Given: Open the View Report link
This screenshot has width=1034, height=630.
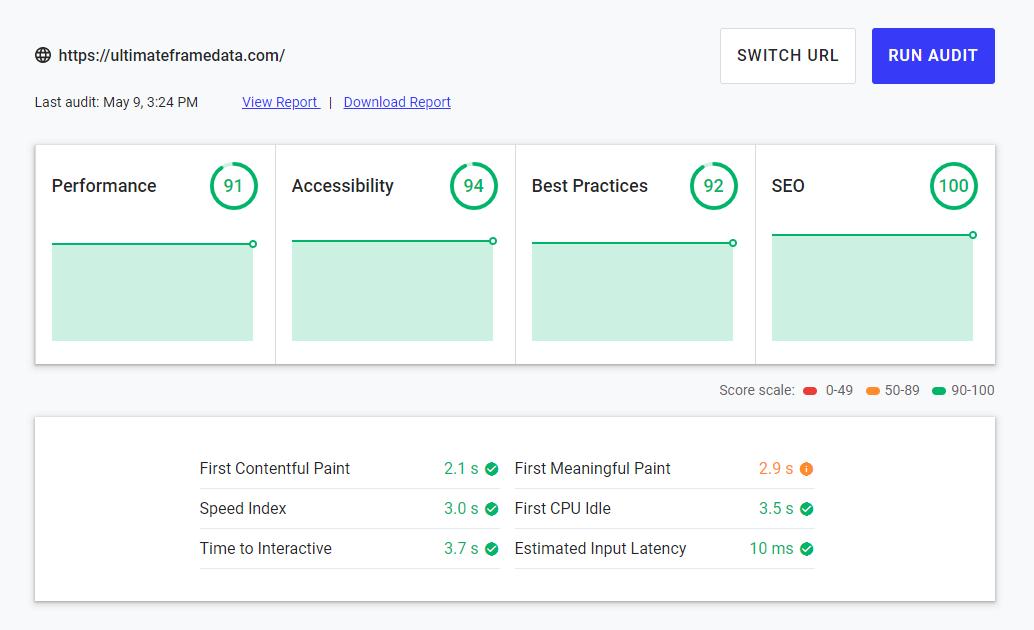Looking at the screenshot, I should [279, 102].
